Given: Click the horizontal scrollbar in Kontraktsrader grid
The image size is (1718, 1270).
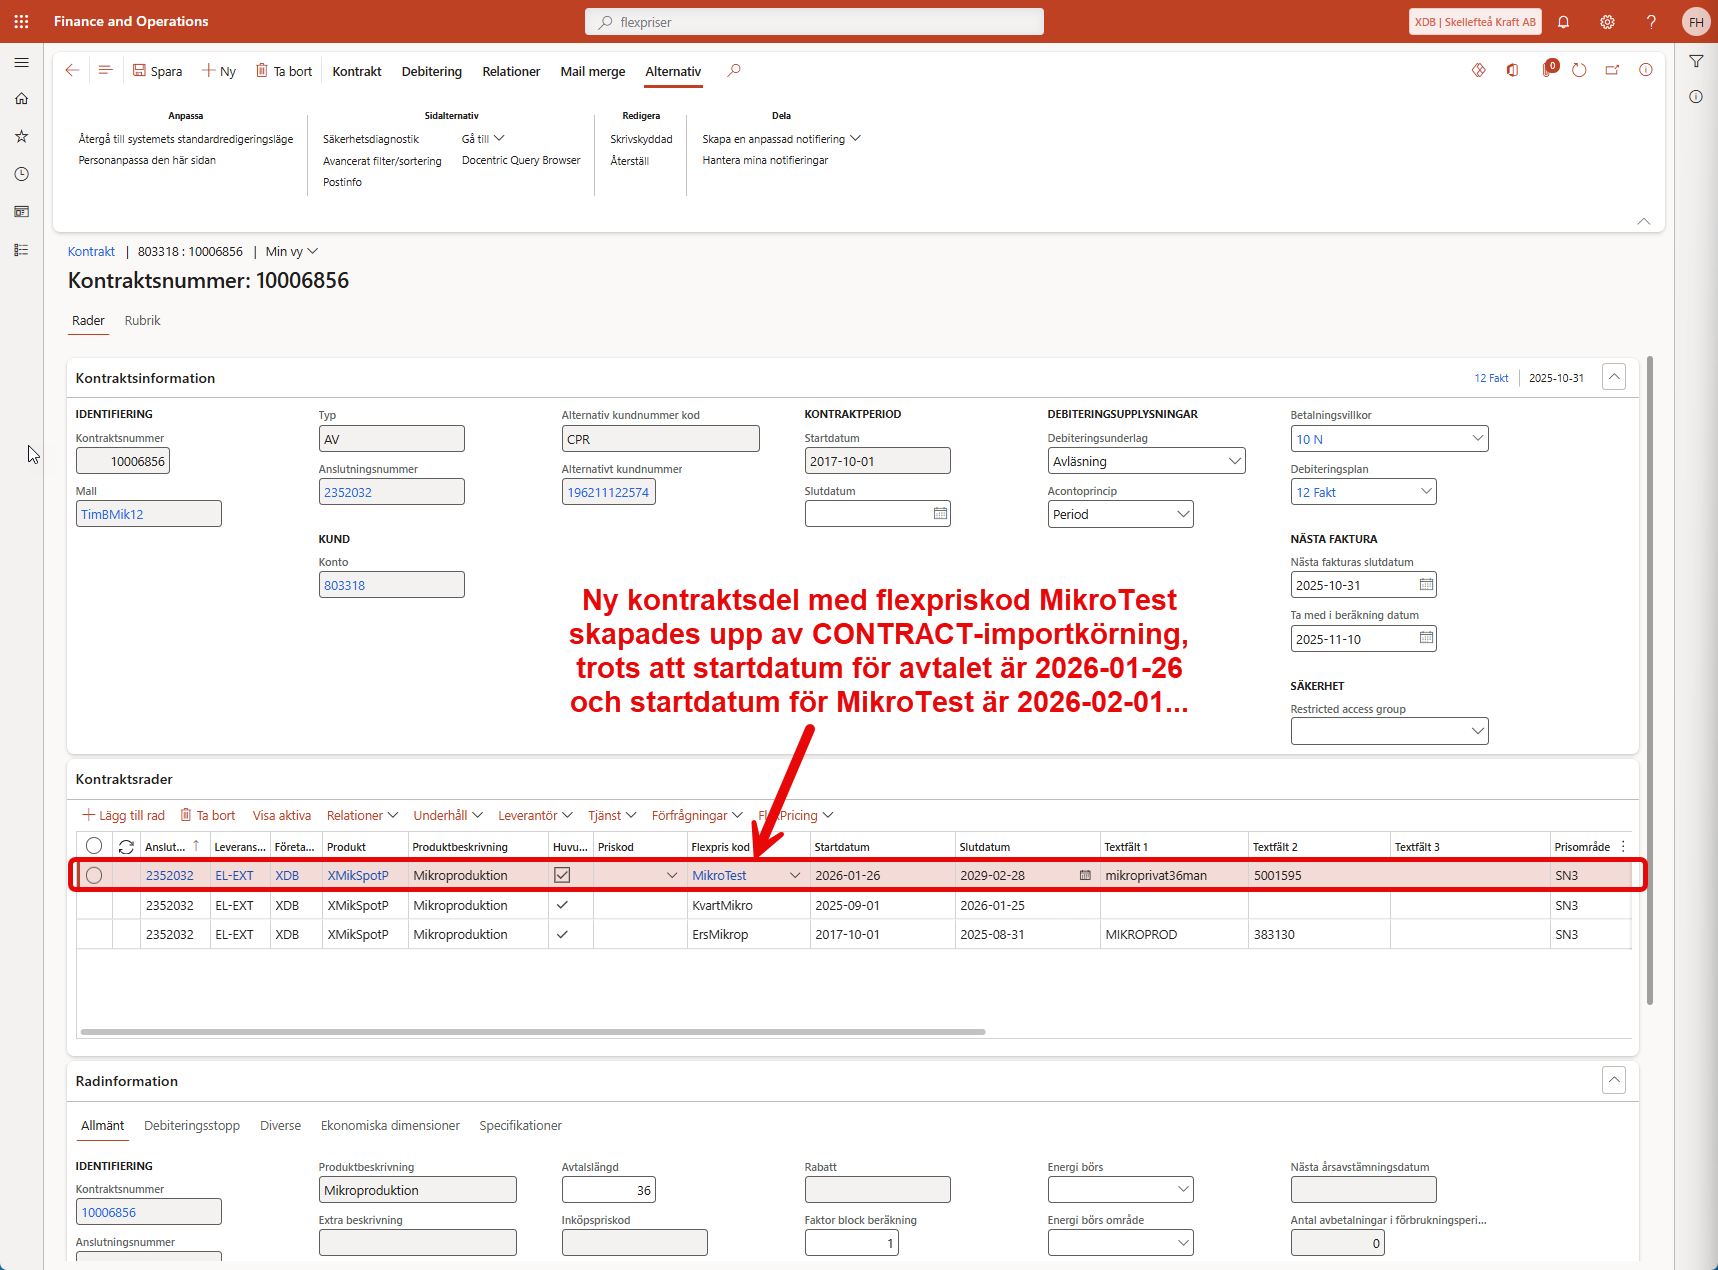Looking at the screenshot, I should [x=532, y=1031].
